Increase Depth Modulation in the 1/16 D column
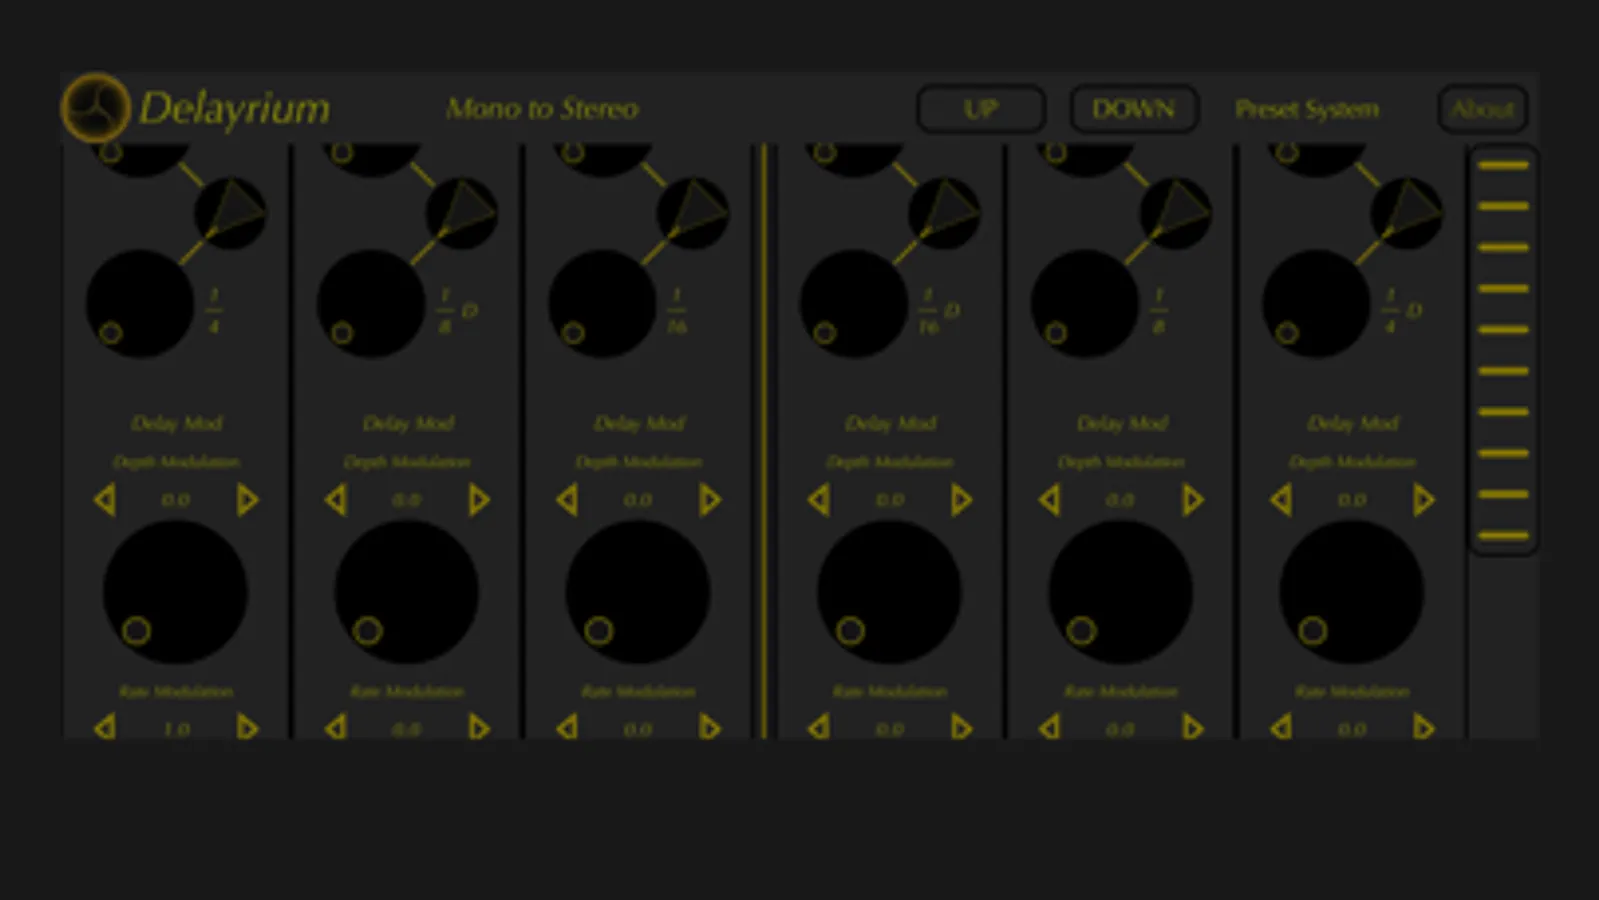 pyautogui.click(x=961, y=500)
